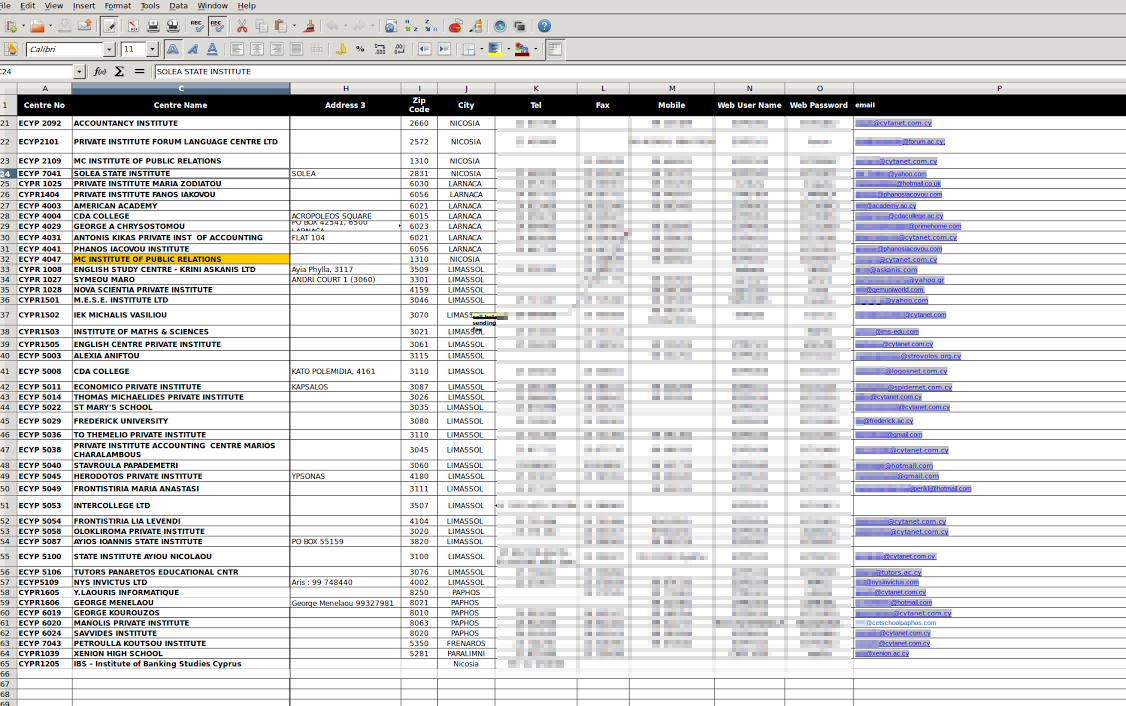The image size is (1126, 706).
Task: Toggle bold formatting
Action: click(173, 49)
